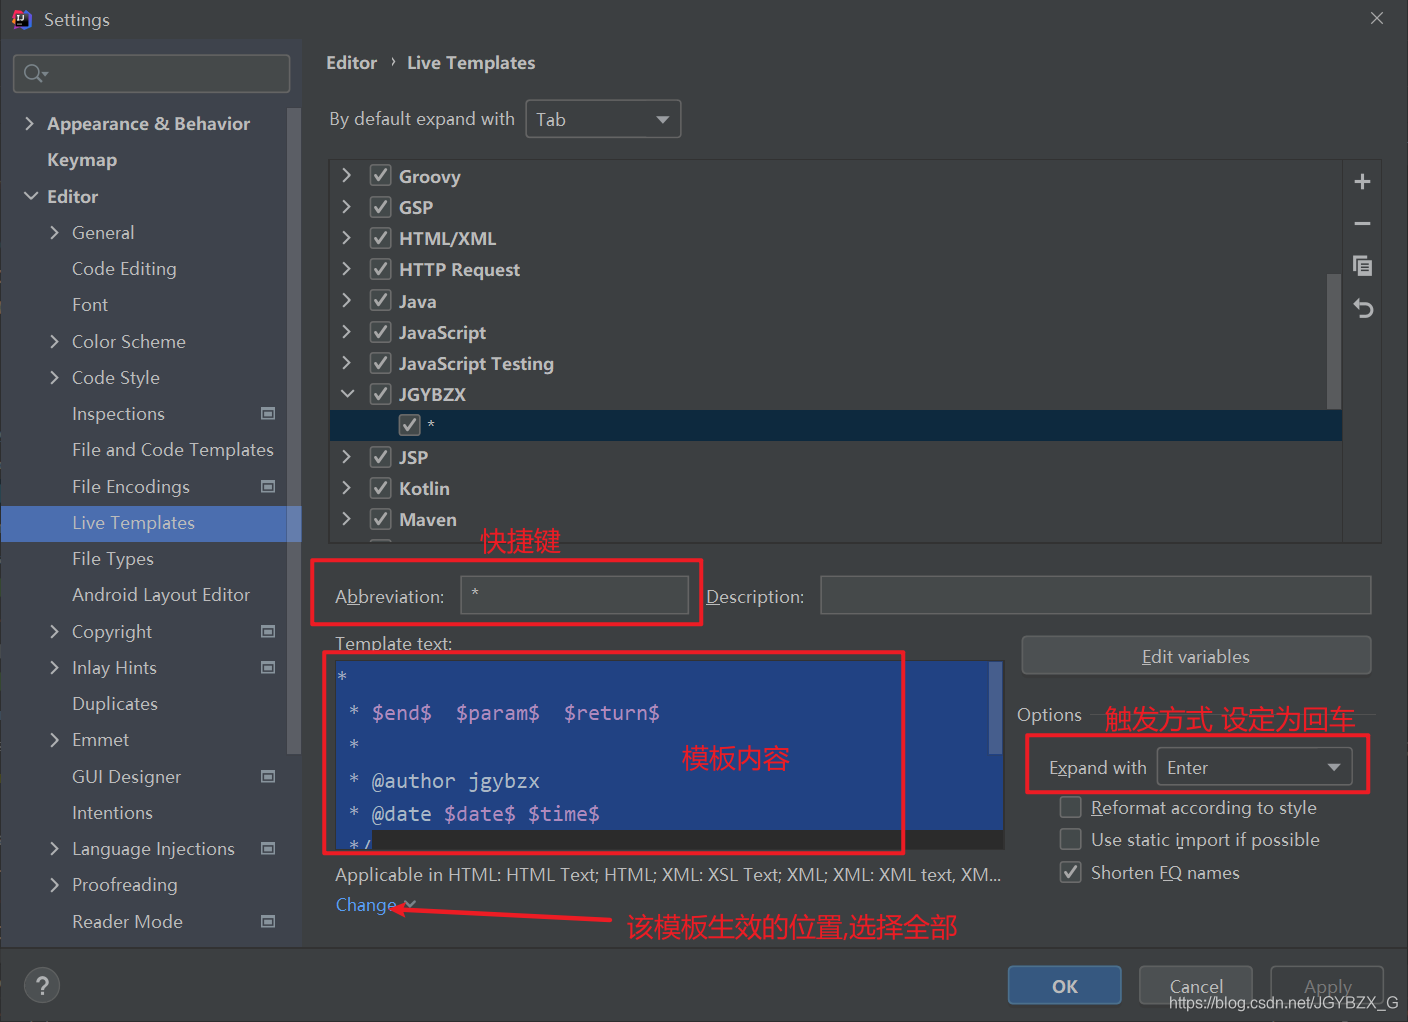Click the Add template plus icon
The width and height of the screenshot is (1408, 1022).
point(1362,182)
